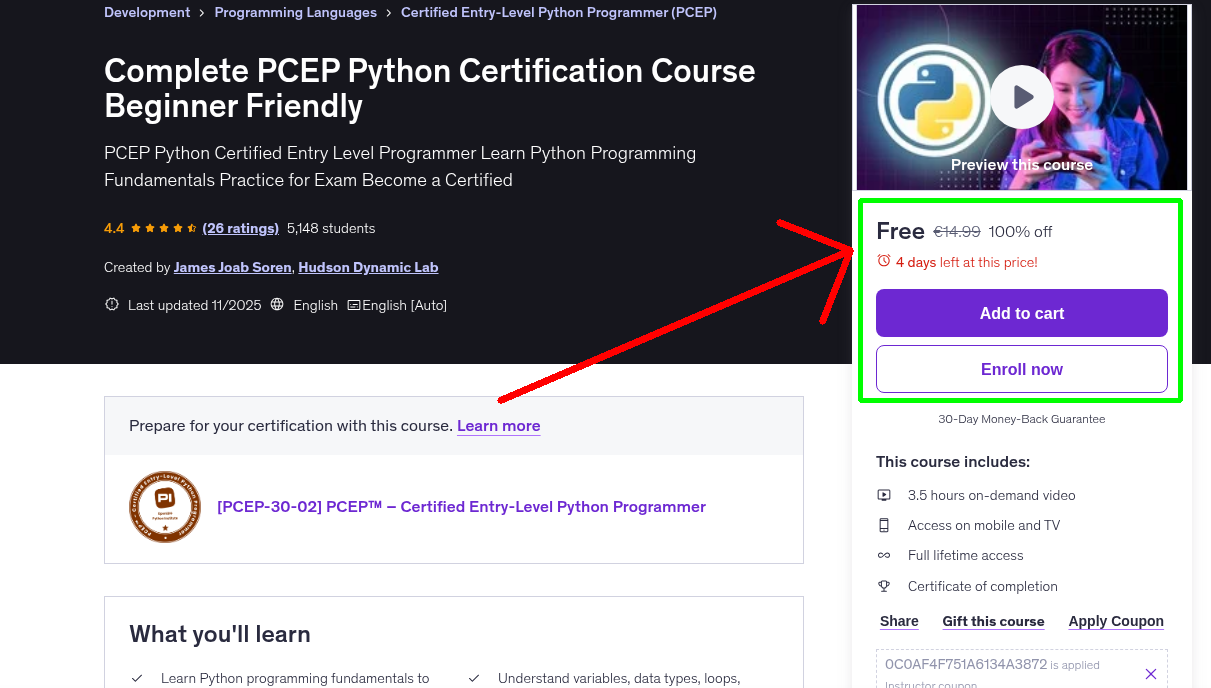Share this course

(898, 621)
